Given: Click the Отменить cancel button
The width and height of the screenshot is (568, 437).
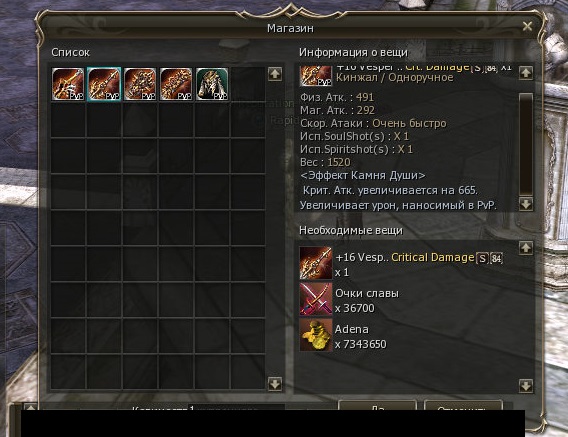Looking at the screenshot, I should point(463,405).
